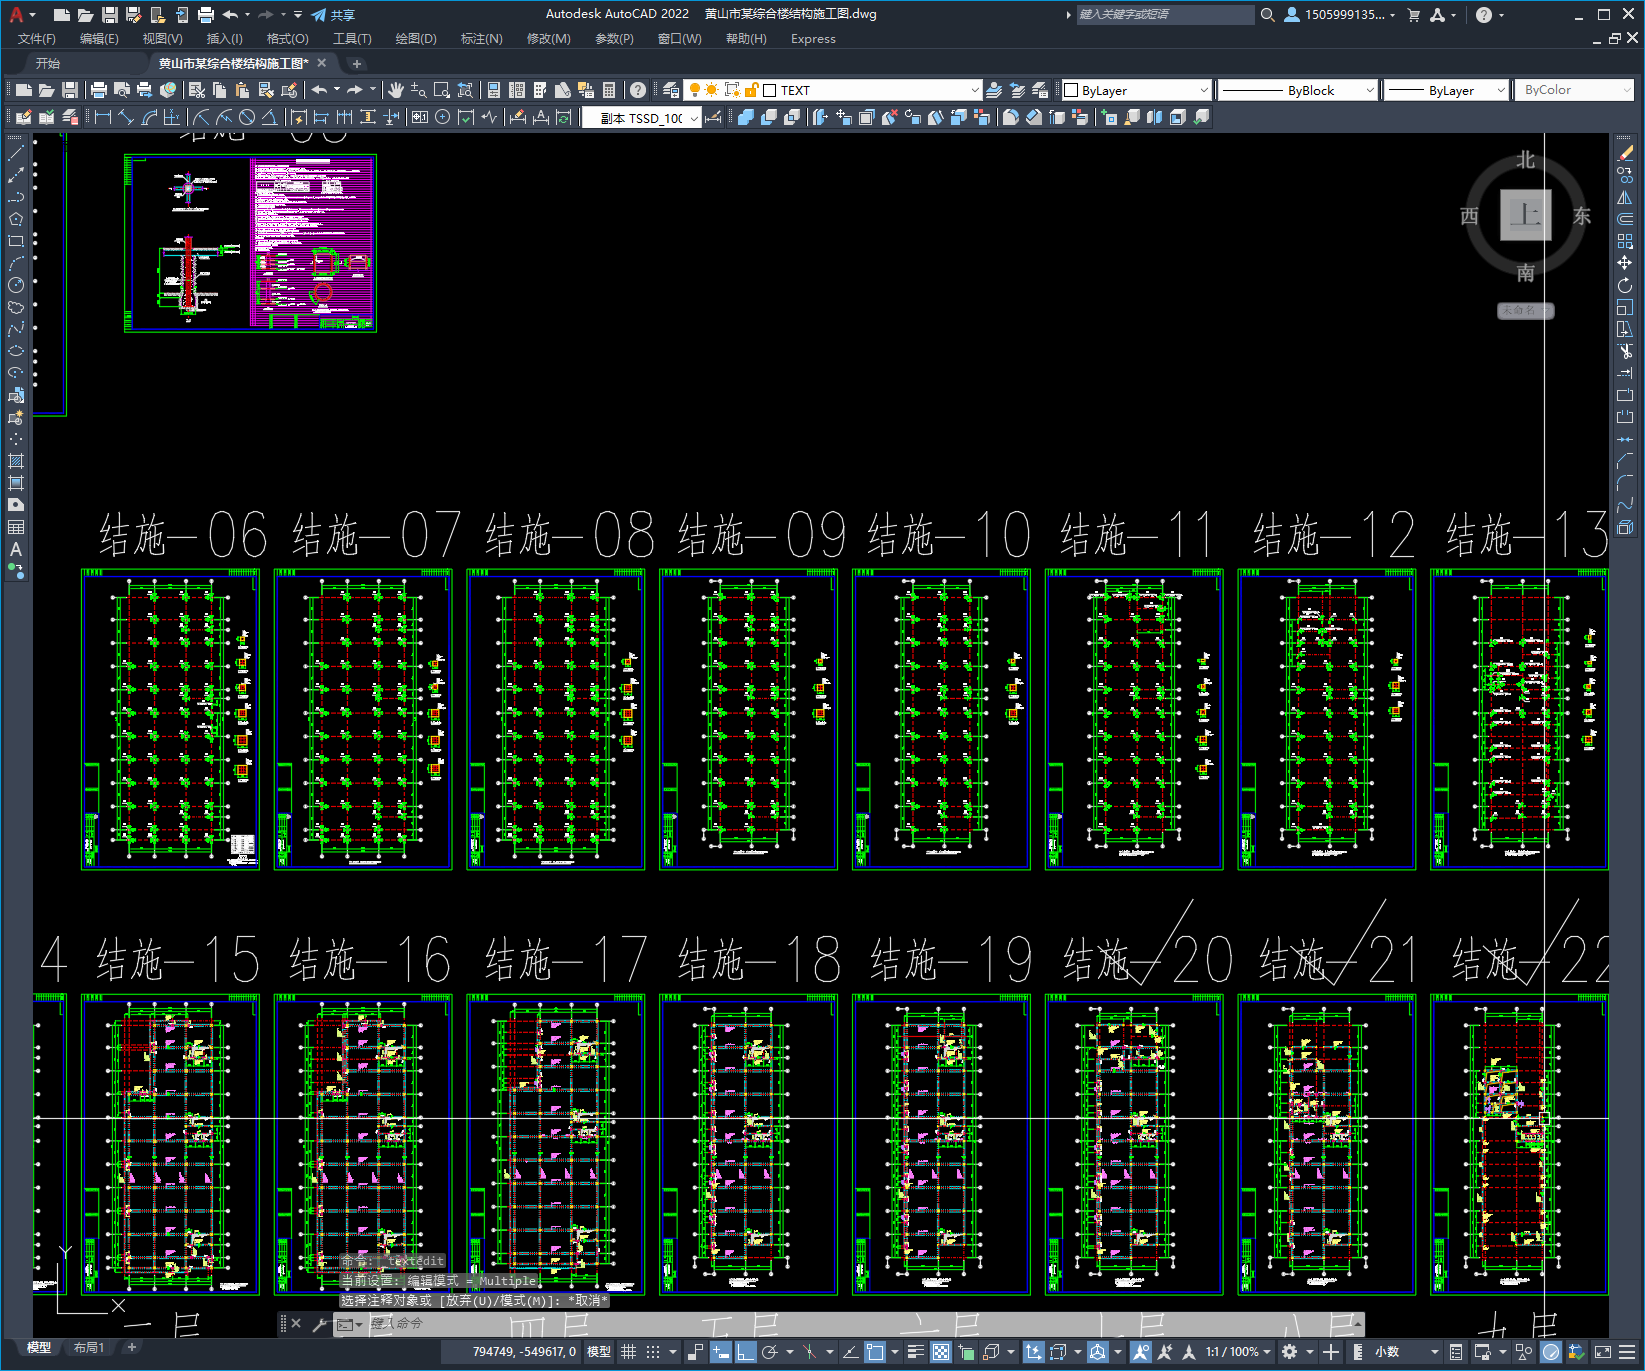Screen dimensions: 1645x1371
Task: Toggle transparency display in status bar
Action: click(941, 1352)
